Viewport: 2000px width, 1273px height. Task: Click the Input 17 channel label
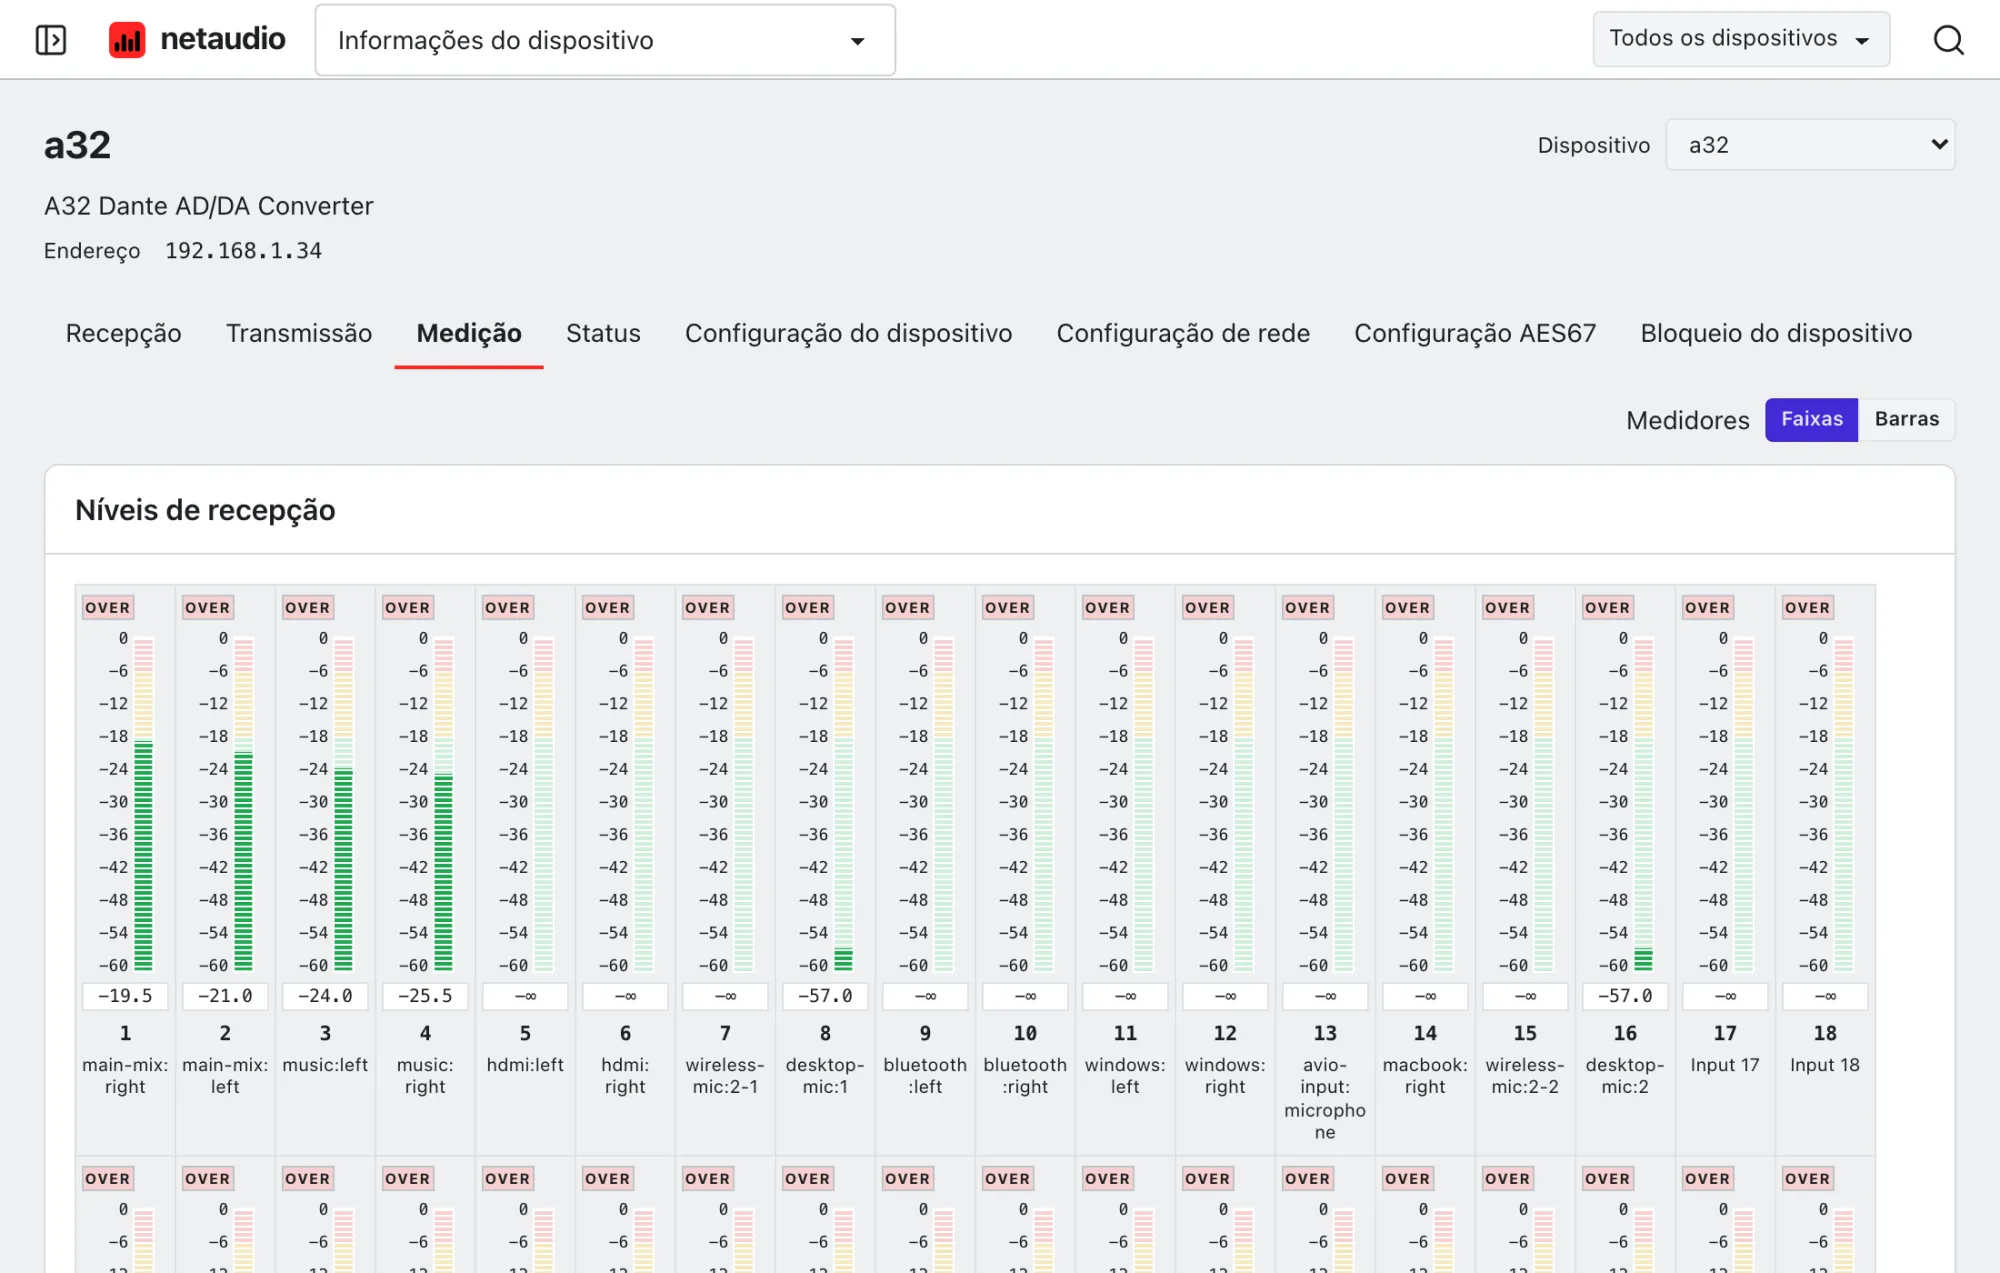pyautogui.click(x=1725, y=1065)
